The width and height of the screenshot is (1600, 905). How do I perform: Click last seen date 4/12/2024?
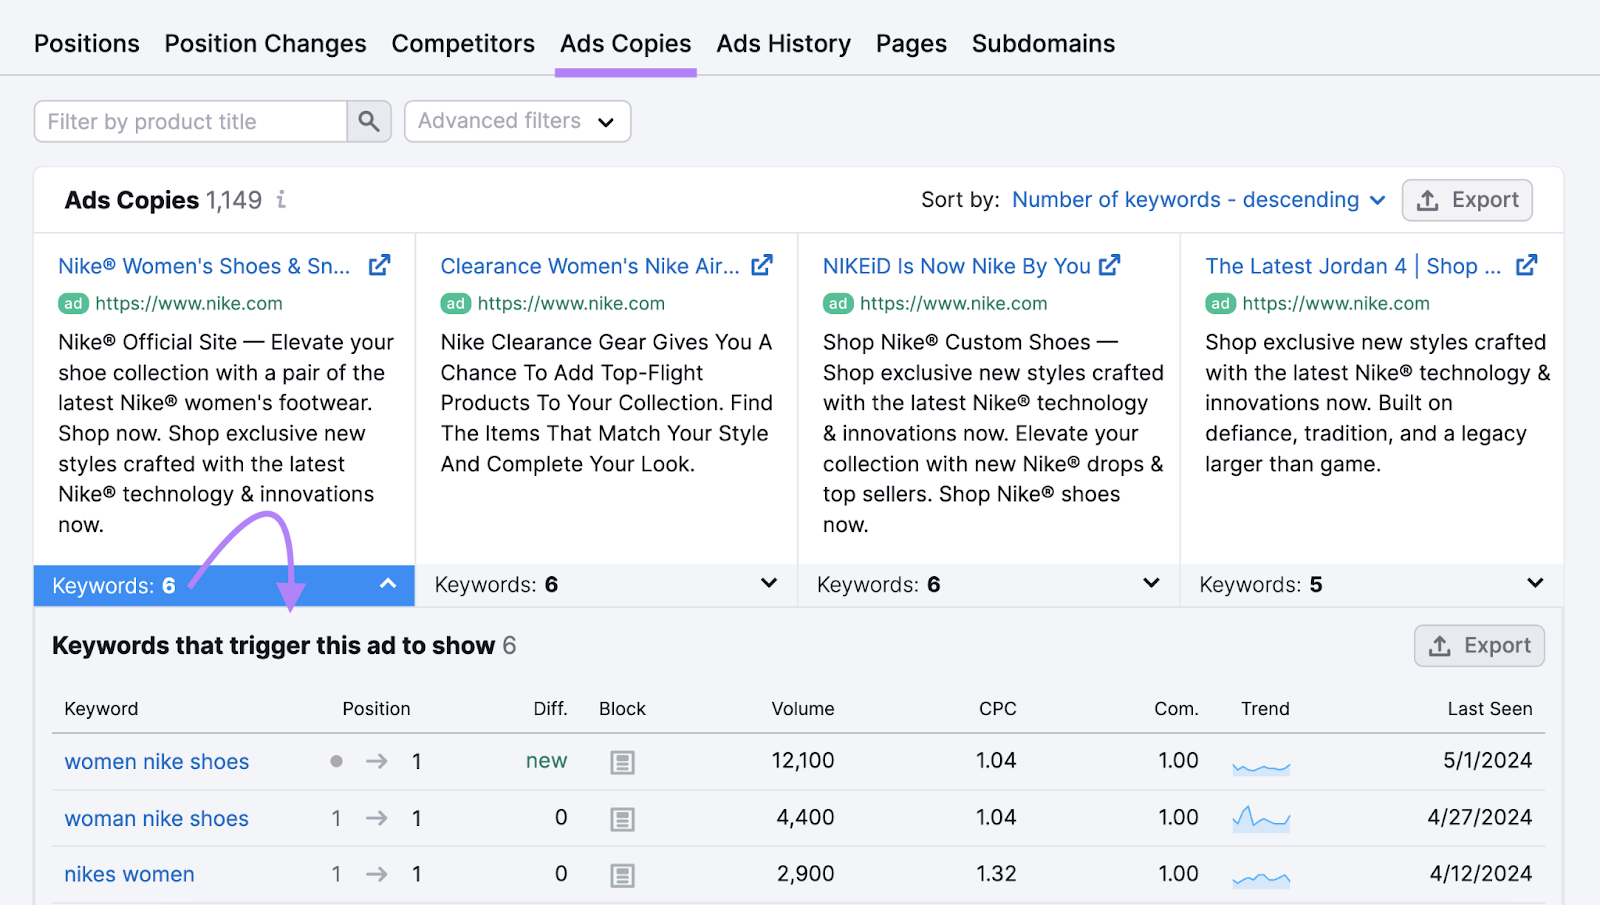[1480, 874]
